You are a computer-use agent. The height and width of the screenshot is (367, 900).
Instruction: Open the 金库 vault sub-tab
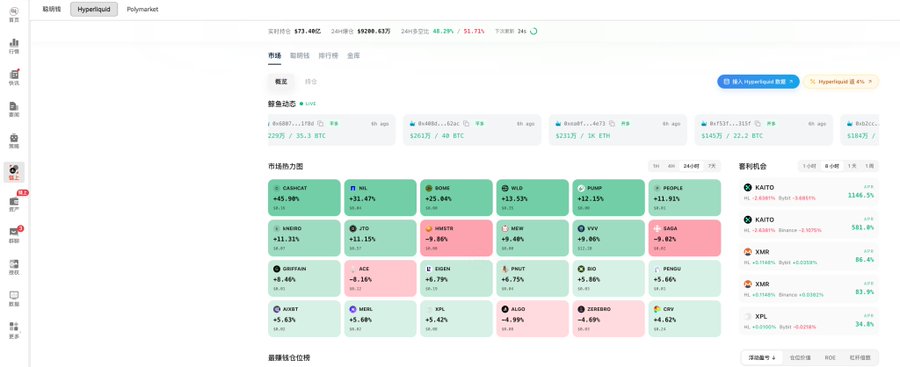[x=354, y=56]
